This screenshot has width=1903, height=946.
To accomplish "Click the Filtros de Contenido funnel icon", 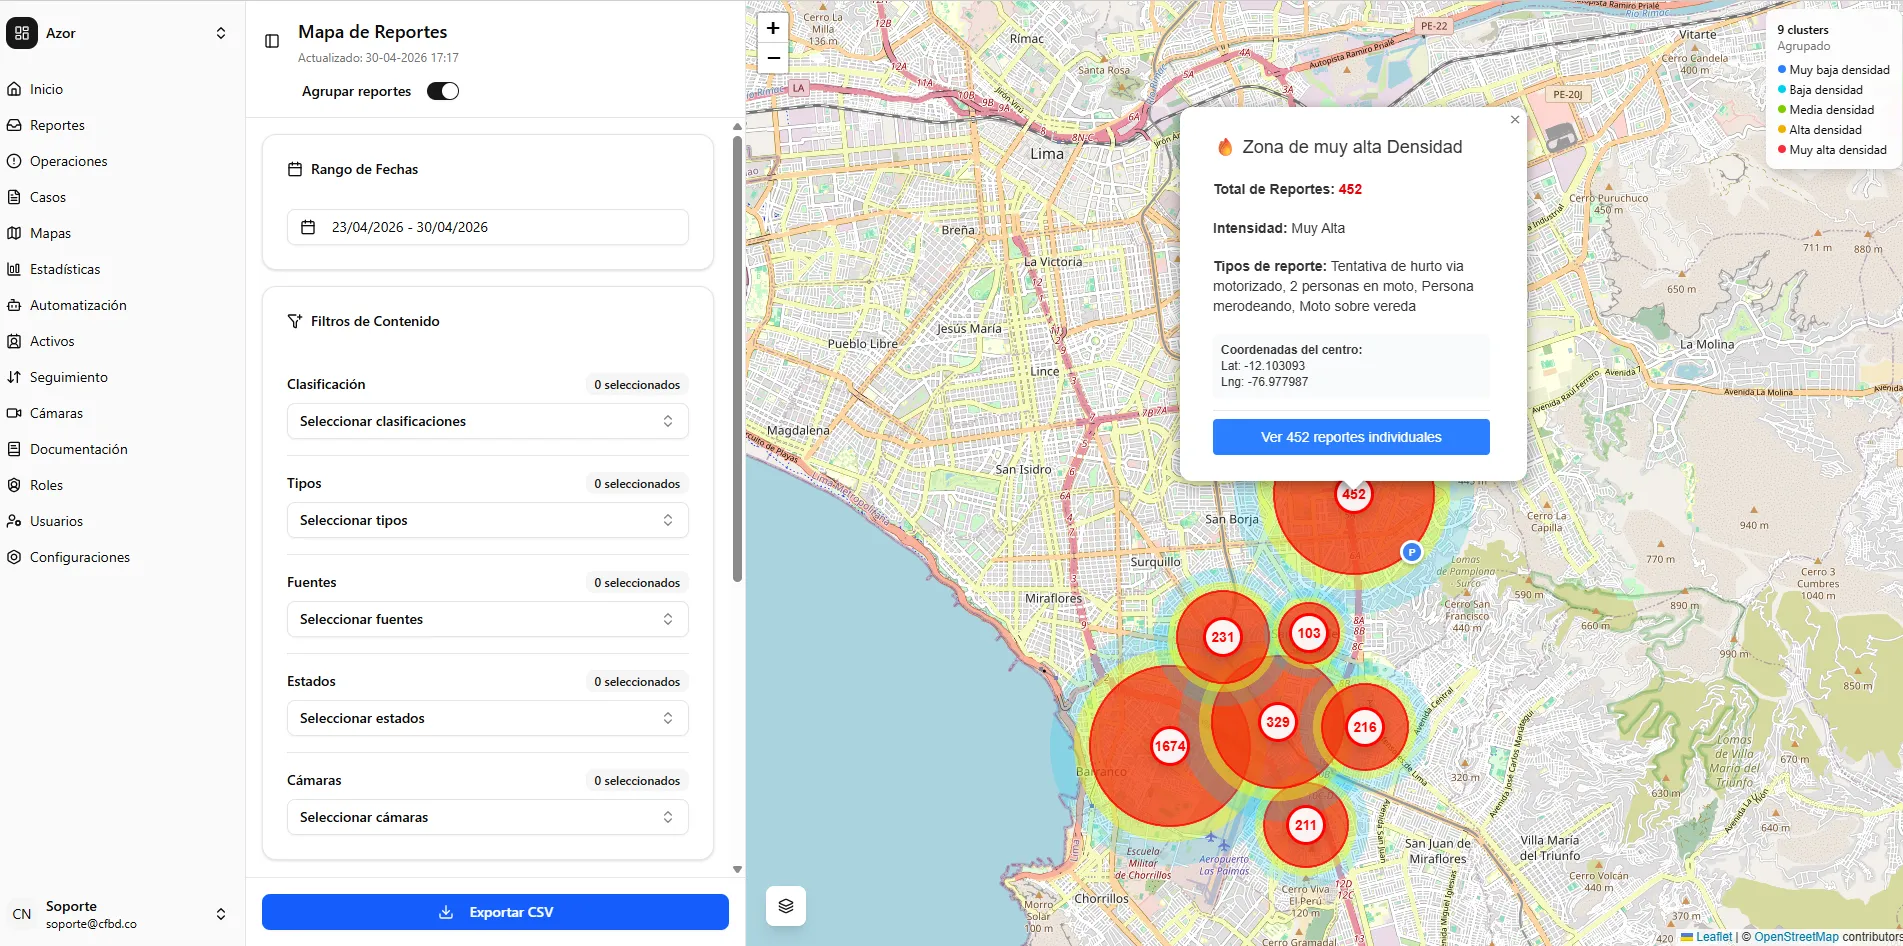I will point(295,321).
